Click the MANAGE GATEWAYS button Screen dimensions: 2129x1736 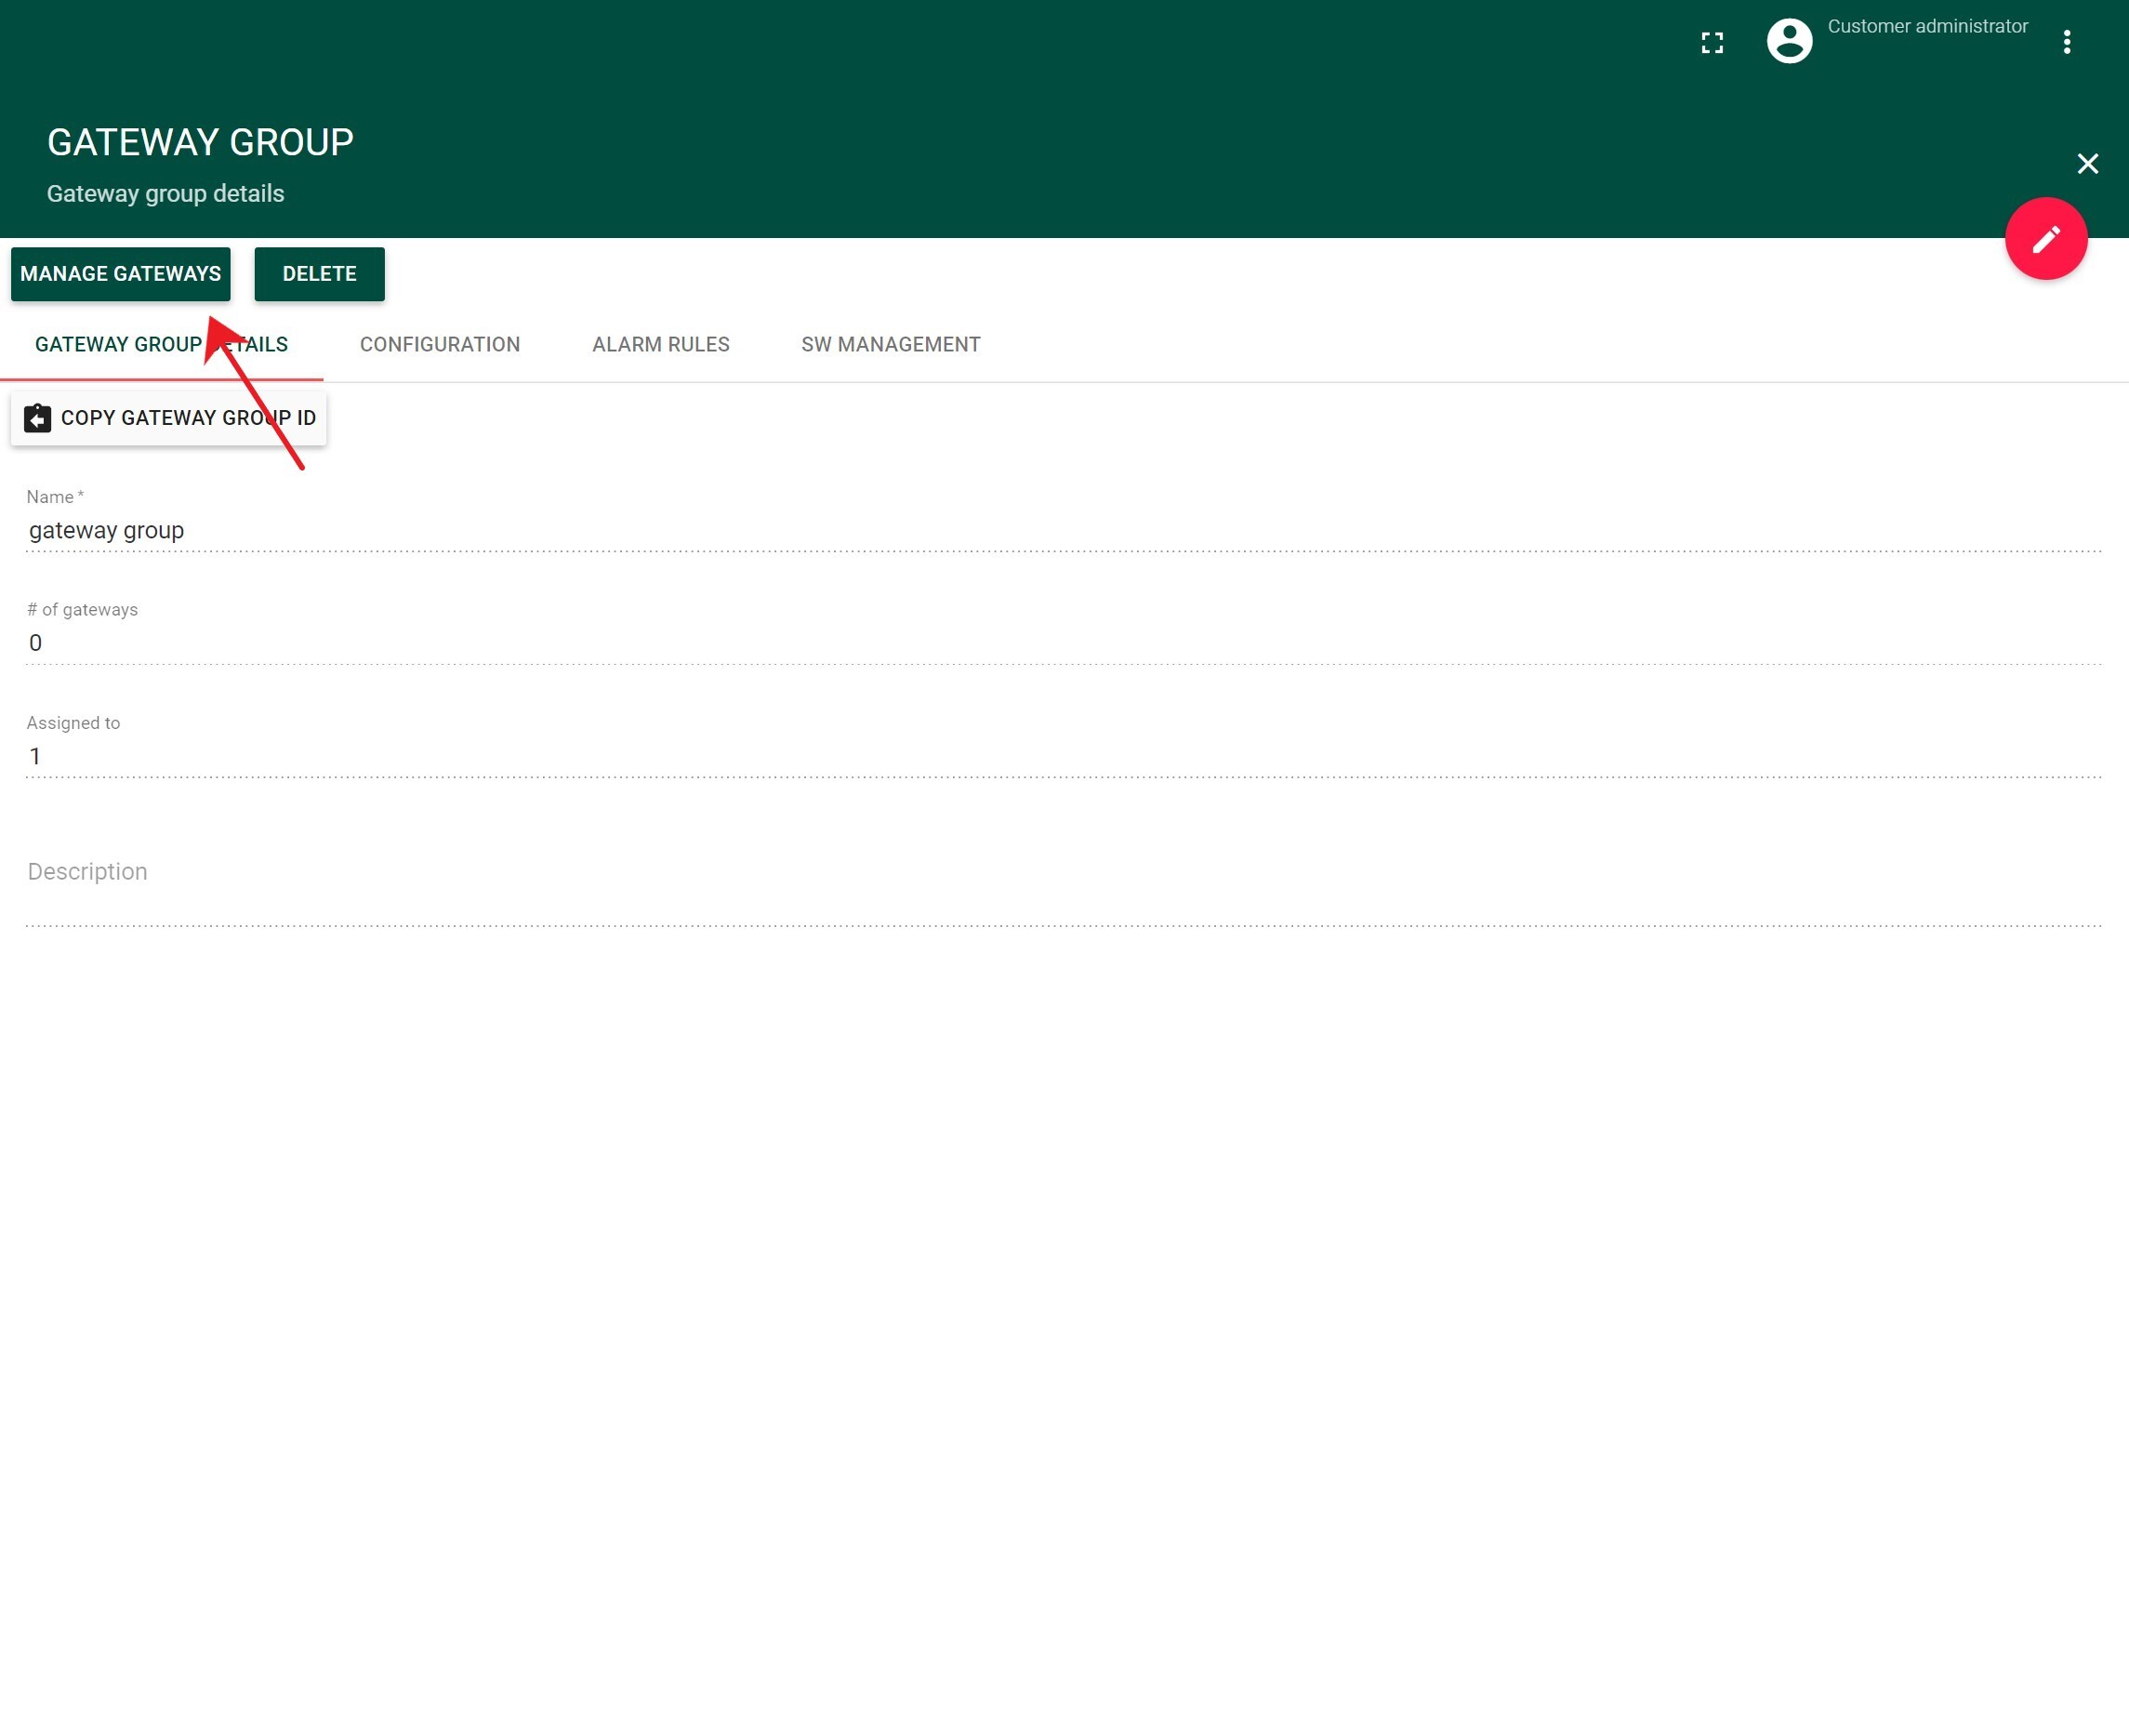(120, 274)
